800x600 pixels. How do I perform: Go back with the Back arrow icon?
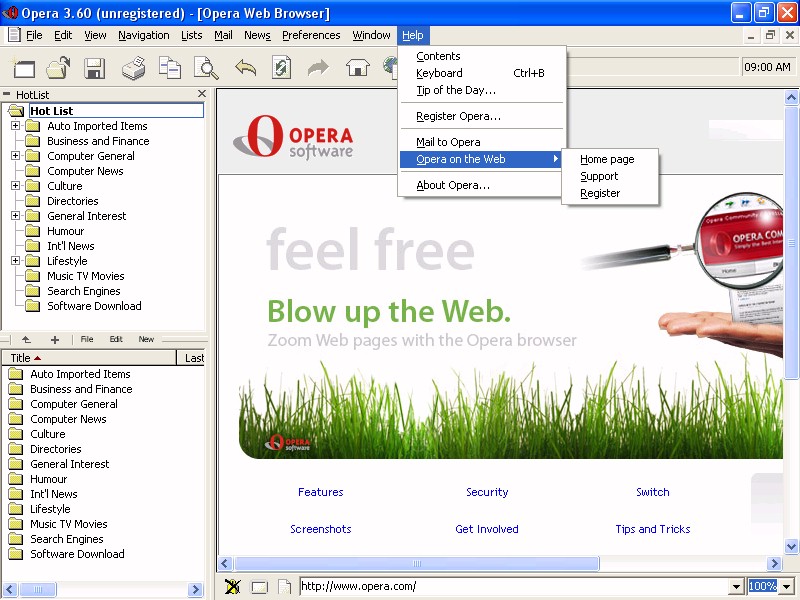[245, 68]
